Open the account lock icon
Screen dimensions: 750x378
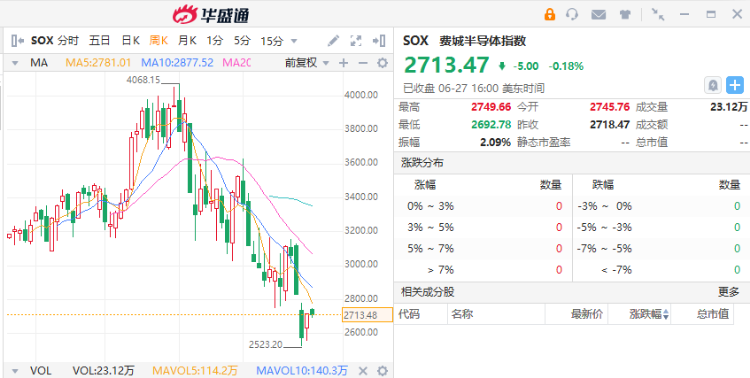pos(550,14)
